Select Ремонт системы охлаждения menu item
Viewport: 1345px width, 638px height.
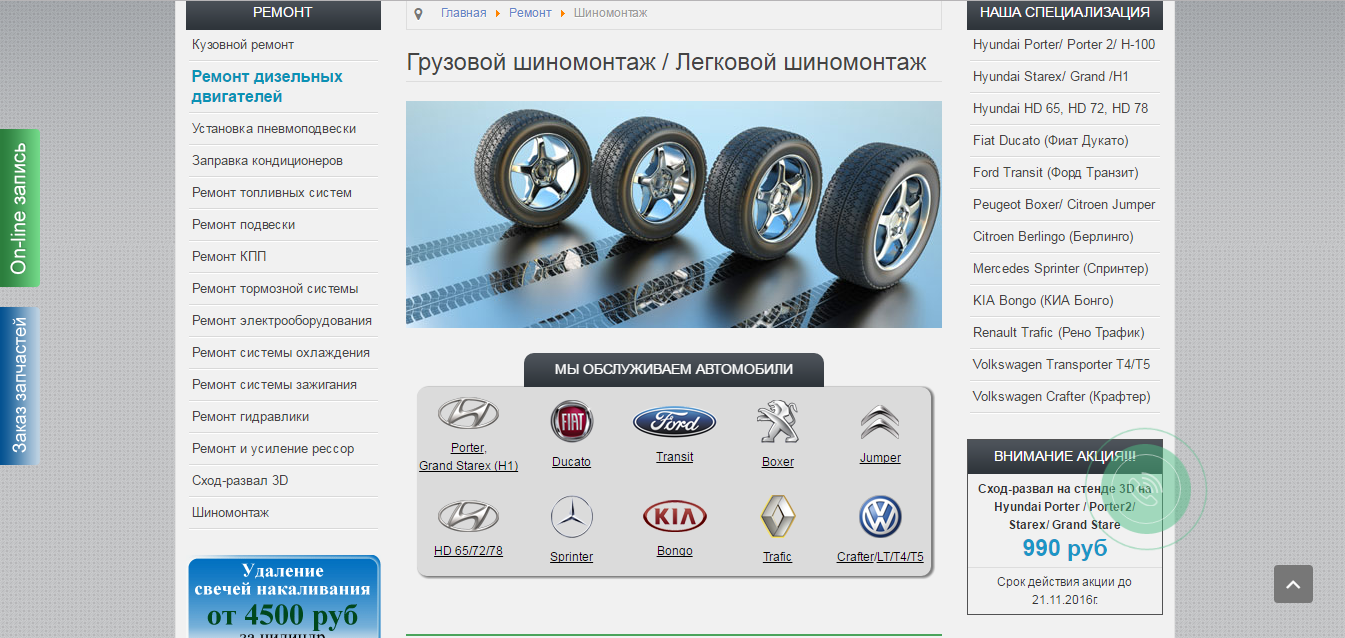tap(283, 353)
